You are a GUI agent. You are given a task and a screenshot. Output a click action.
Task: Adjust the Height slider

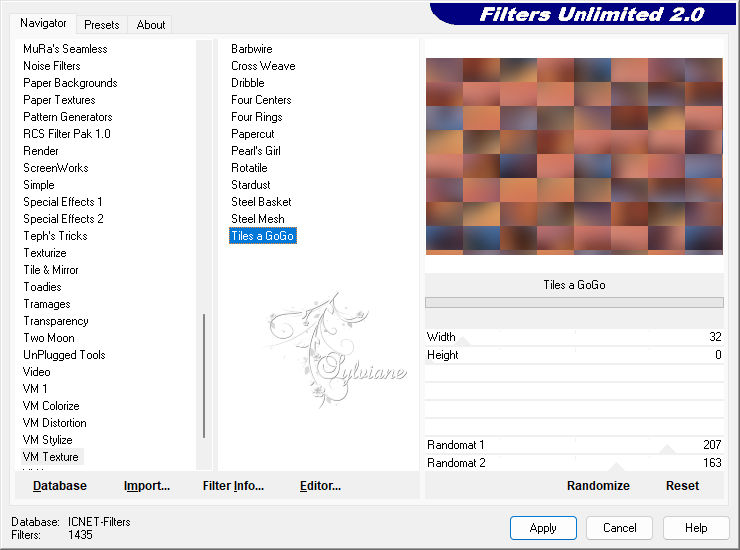(x=574, y=355)
